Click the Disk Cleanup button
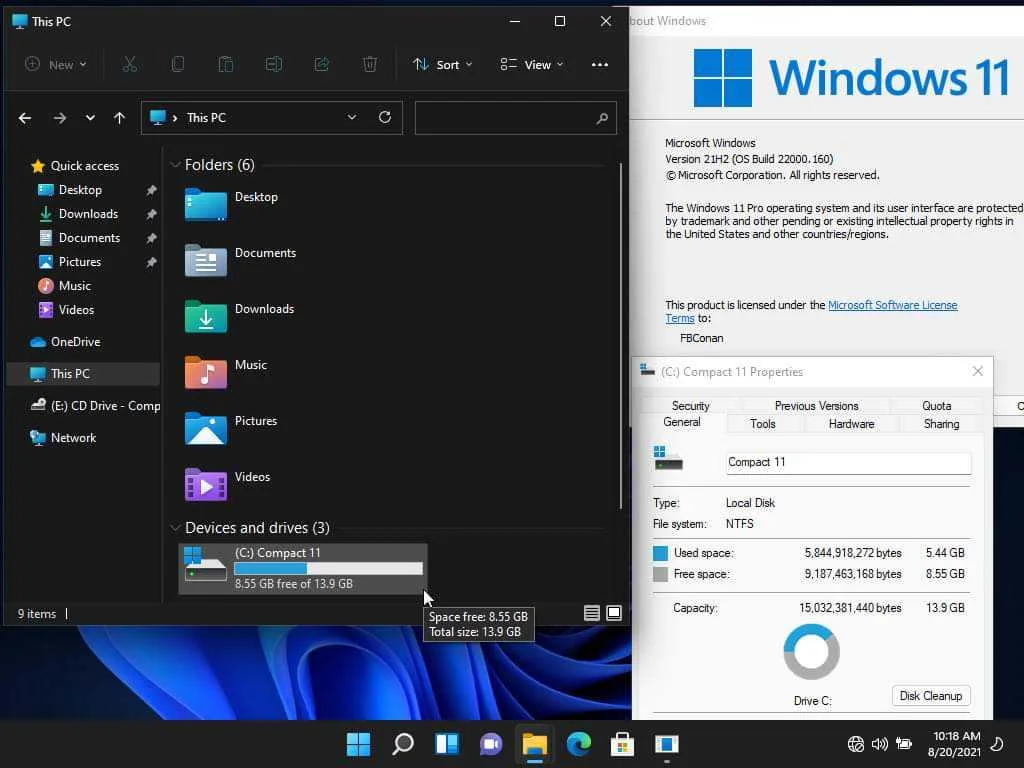Viewport: 1024px width, 768px height. 931,696
